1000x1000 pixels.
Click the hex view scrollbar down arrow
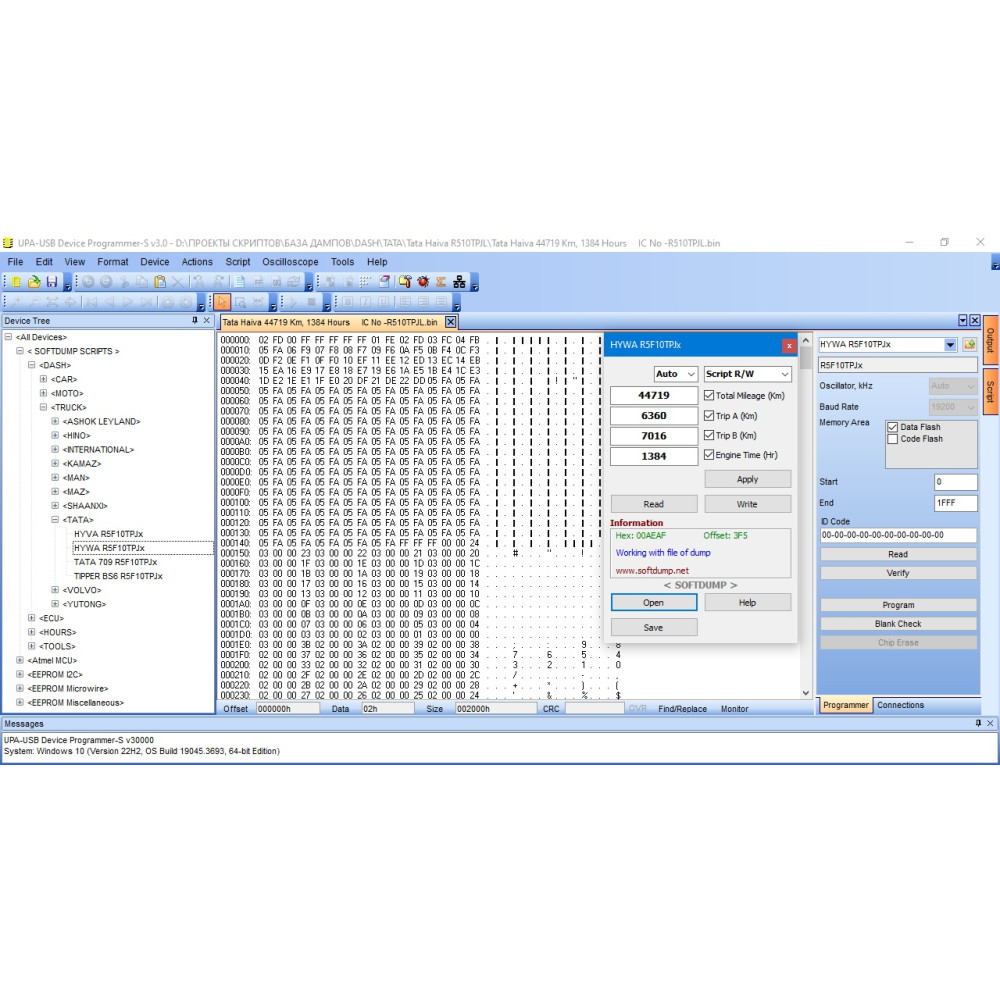click(805, 693)
